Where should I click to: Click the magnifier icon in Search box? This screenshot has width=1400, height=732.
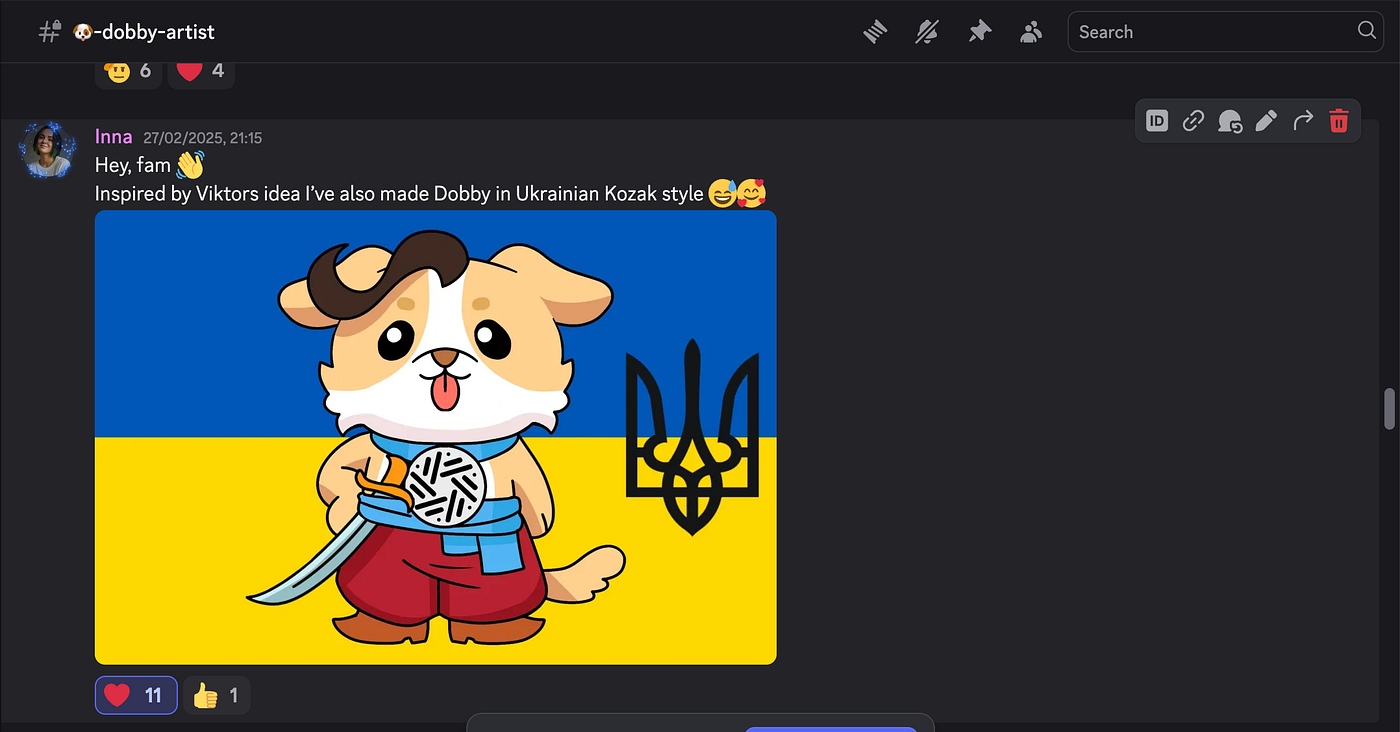(1367, 31)
